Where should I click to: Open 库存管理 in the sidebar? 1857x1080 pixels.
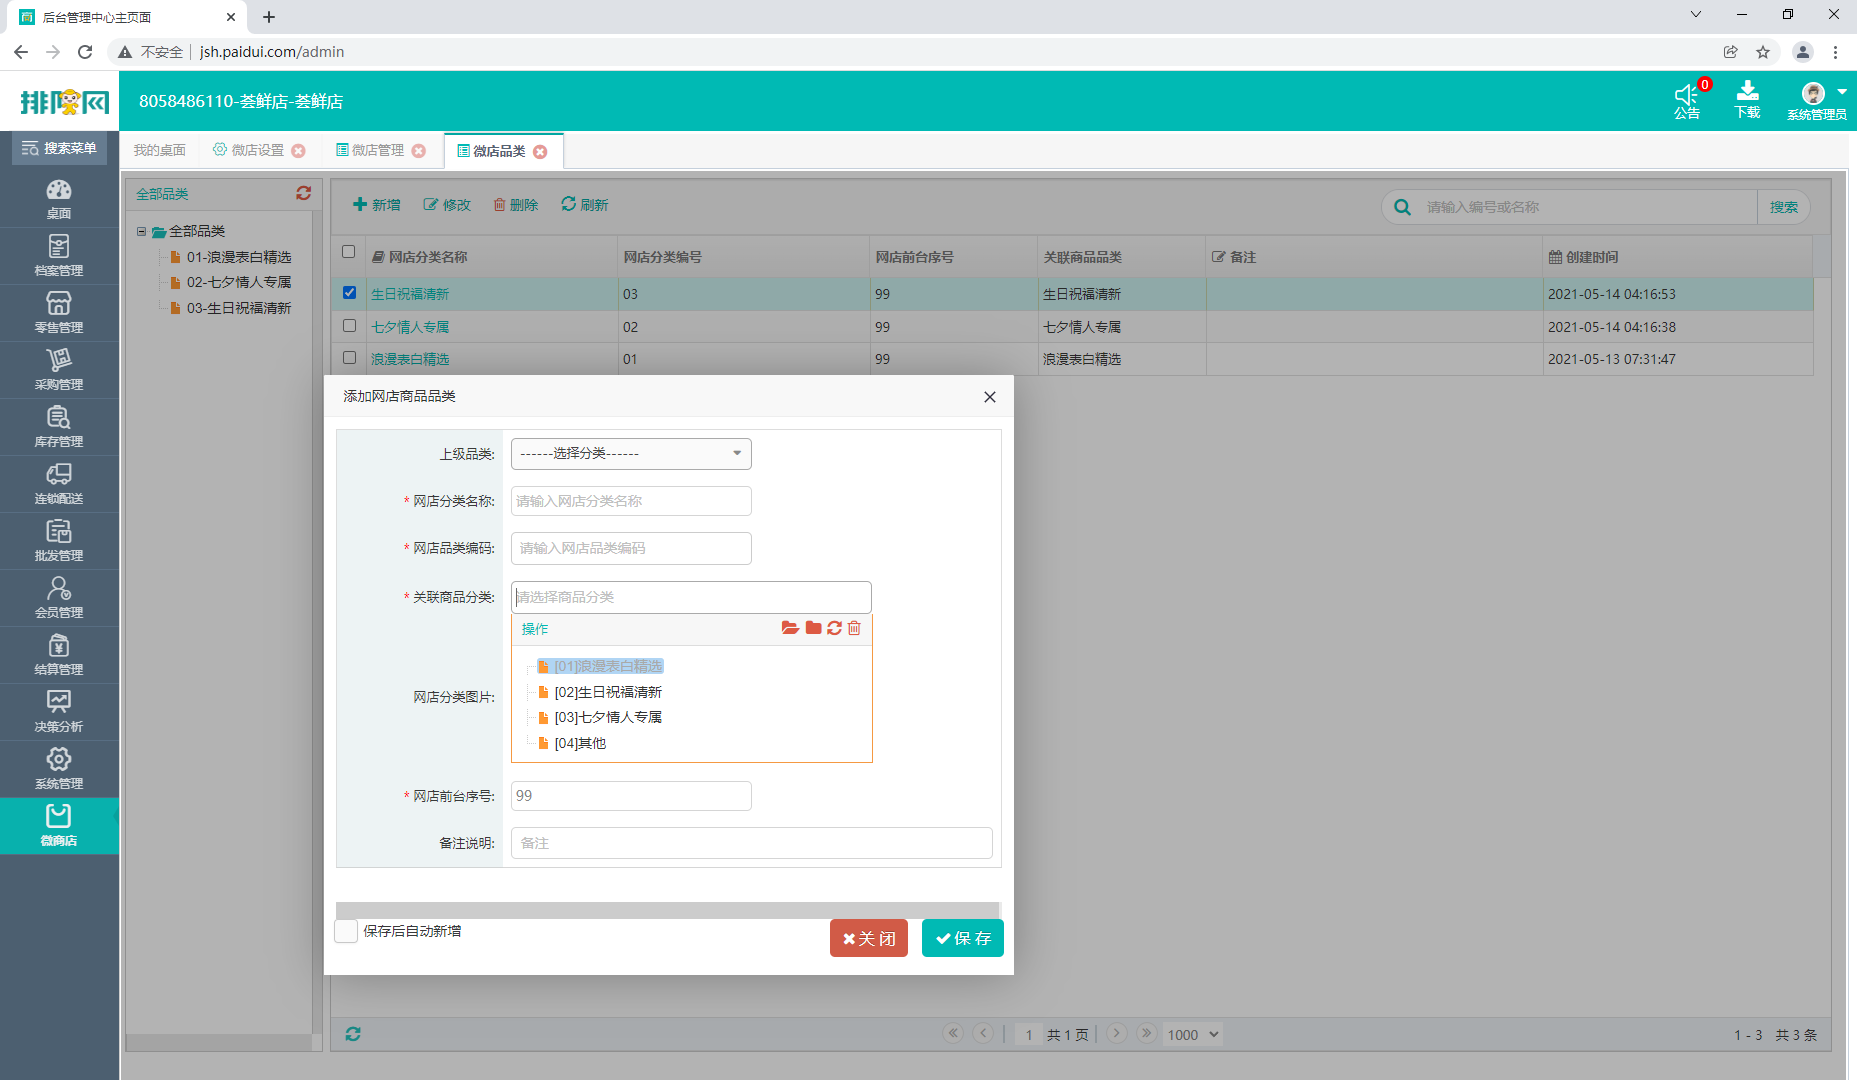click(x=59, y=427)
